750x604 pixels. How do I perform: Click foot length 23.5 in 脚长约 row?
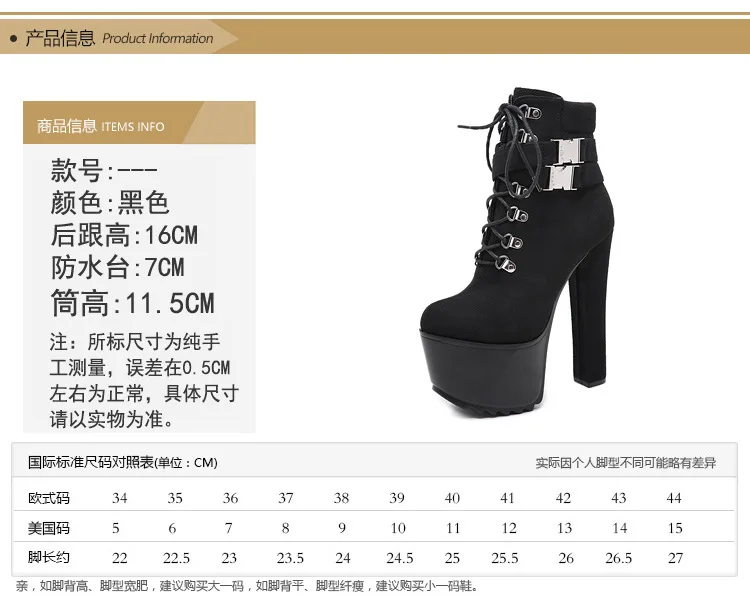pyautogui.click(x=290, y=558)
